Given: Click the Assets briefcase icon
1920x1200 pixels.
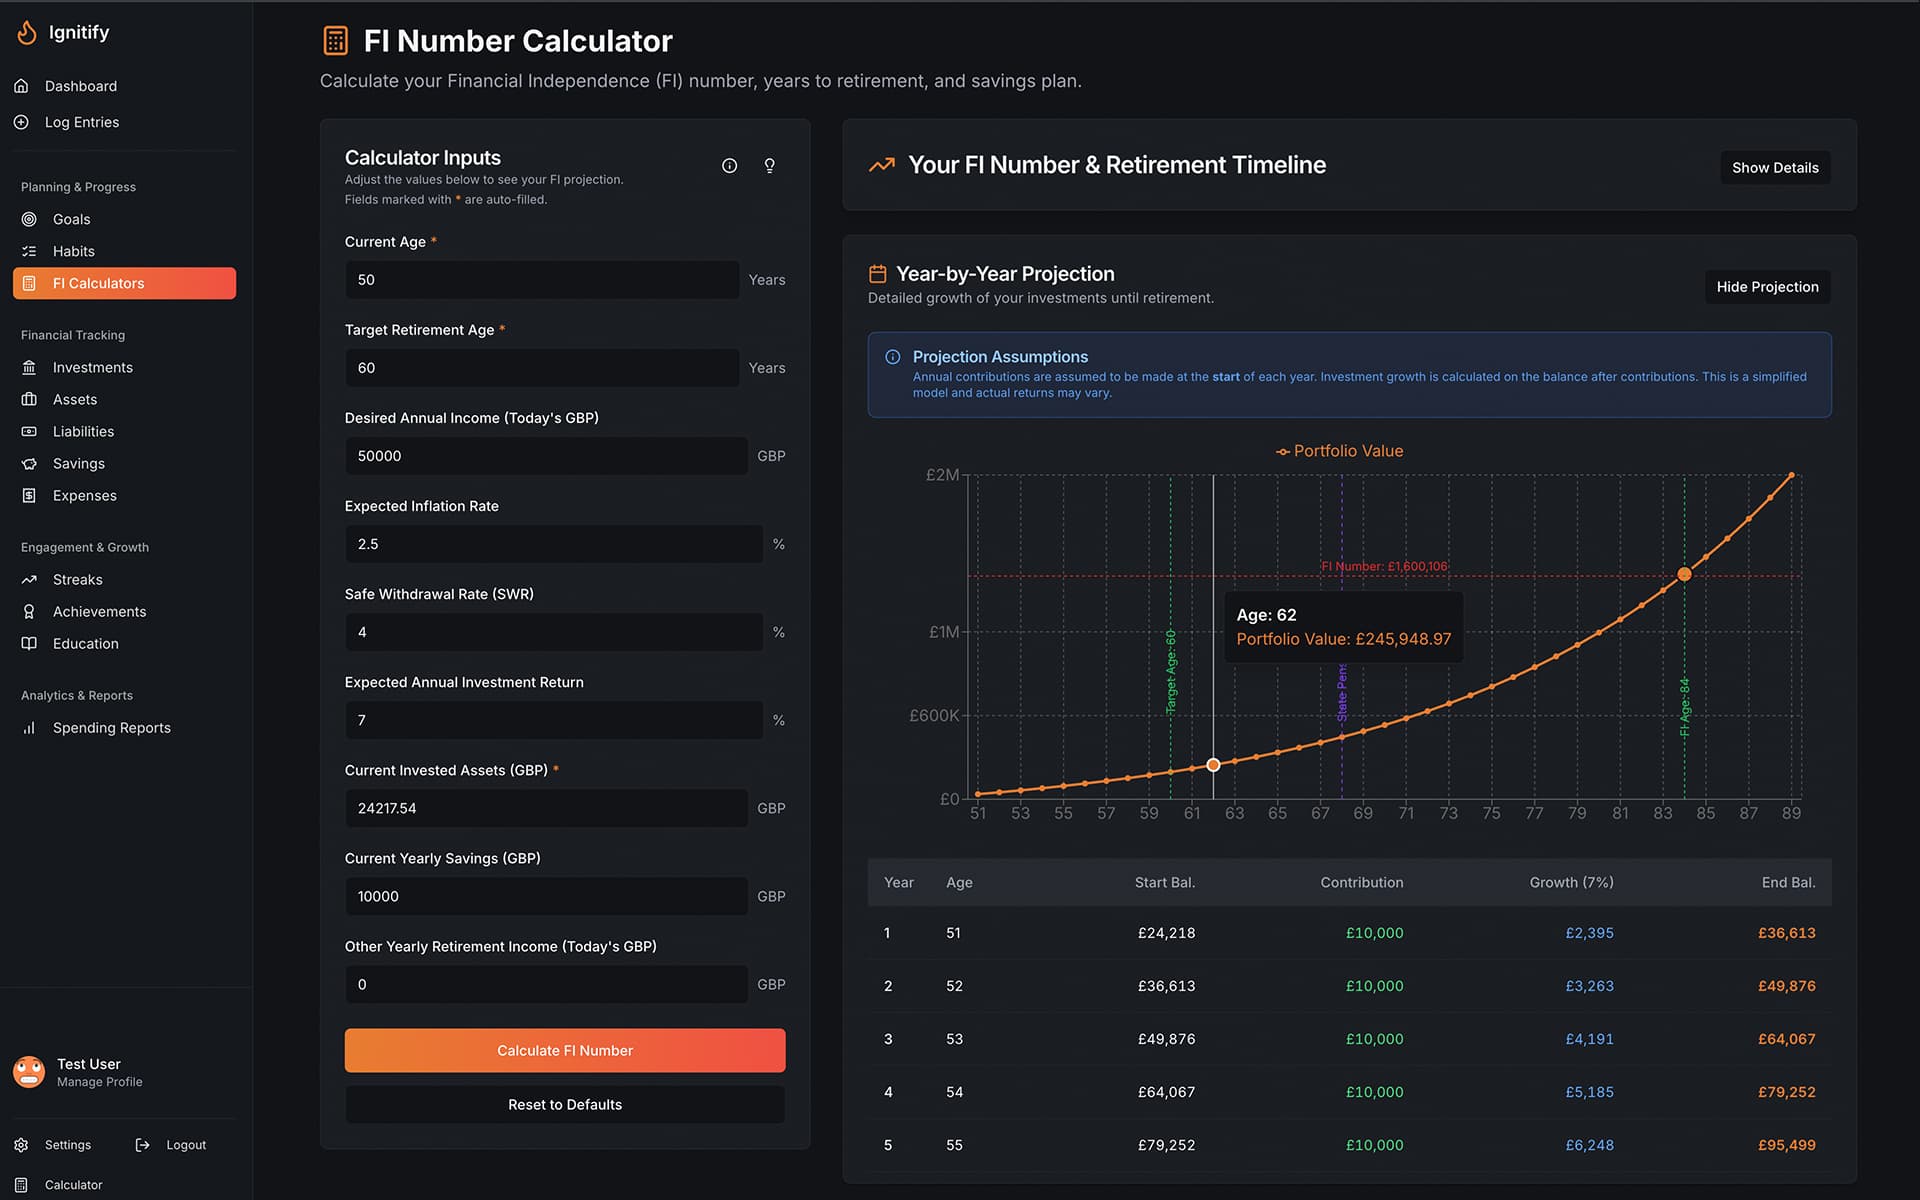Looking at the screenshot, I should coord(29,399).
